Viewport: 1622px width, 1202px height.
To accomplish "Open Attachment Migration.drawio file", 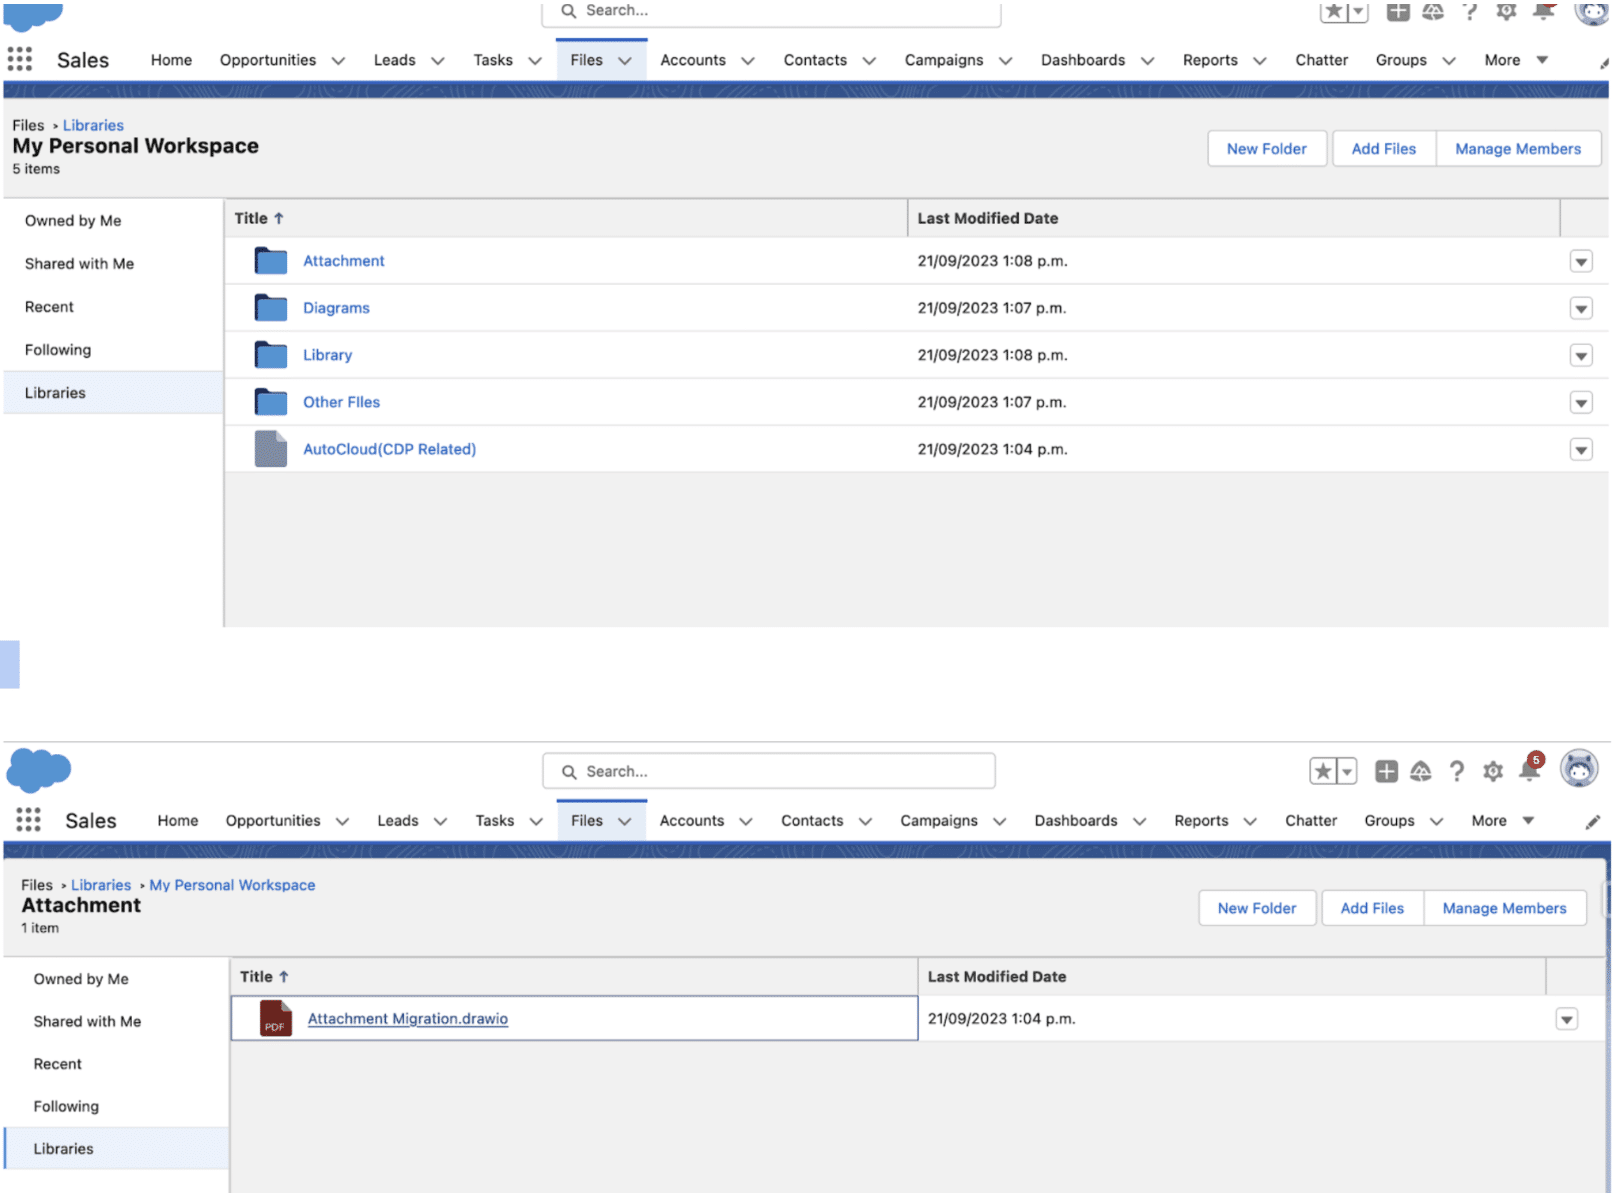I will coord(406,1018).
